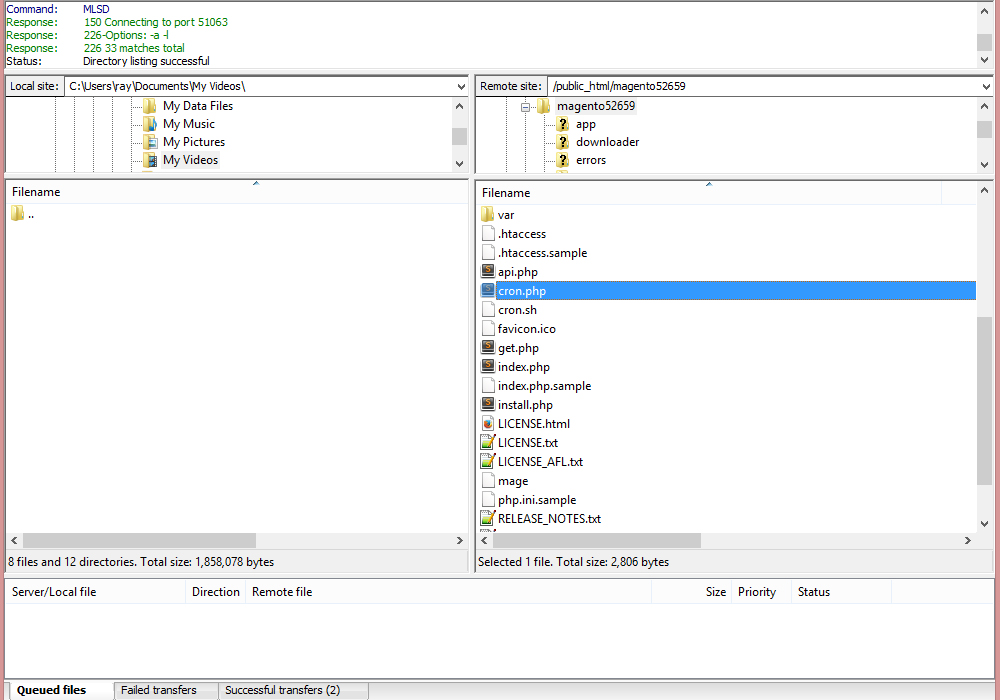The height and width of the screenshot is (700, 1000).
Task: Click the LICENSE.html browser file icon
Action: coord(488,424)
